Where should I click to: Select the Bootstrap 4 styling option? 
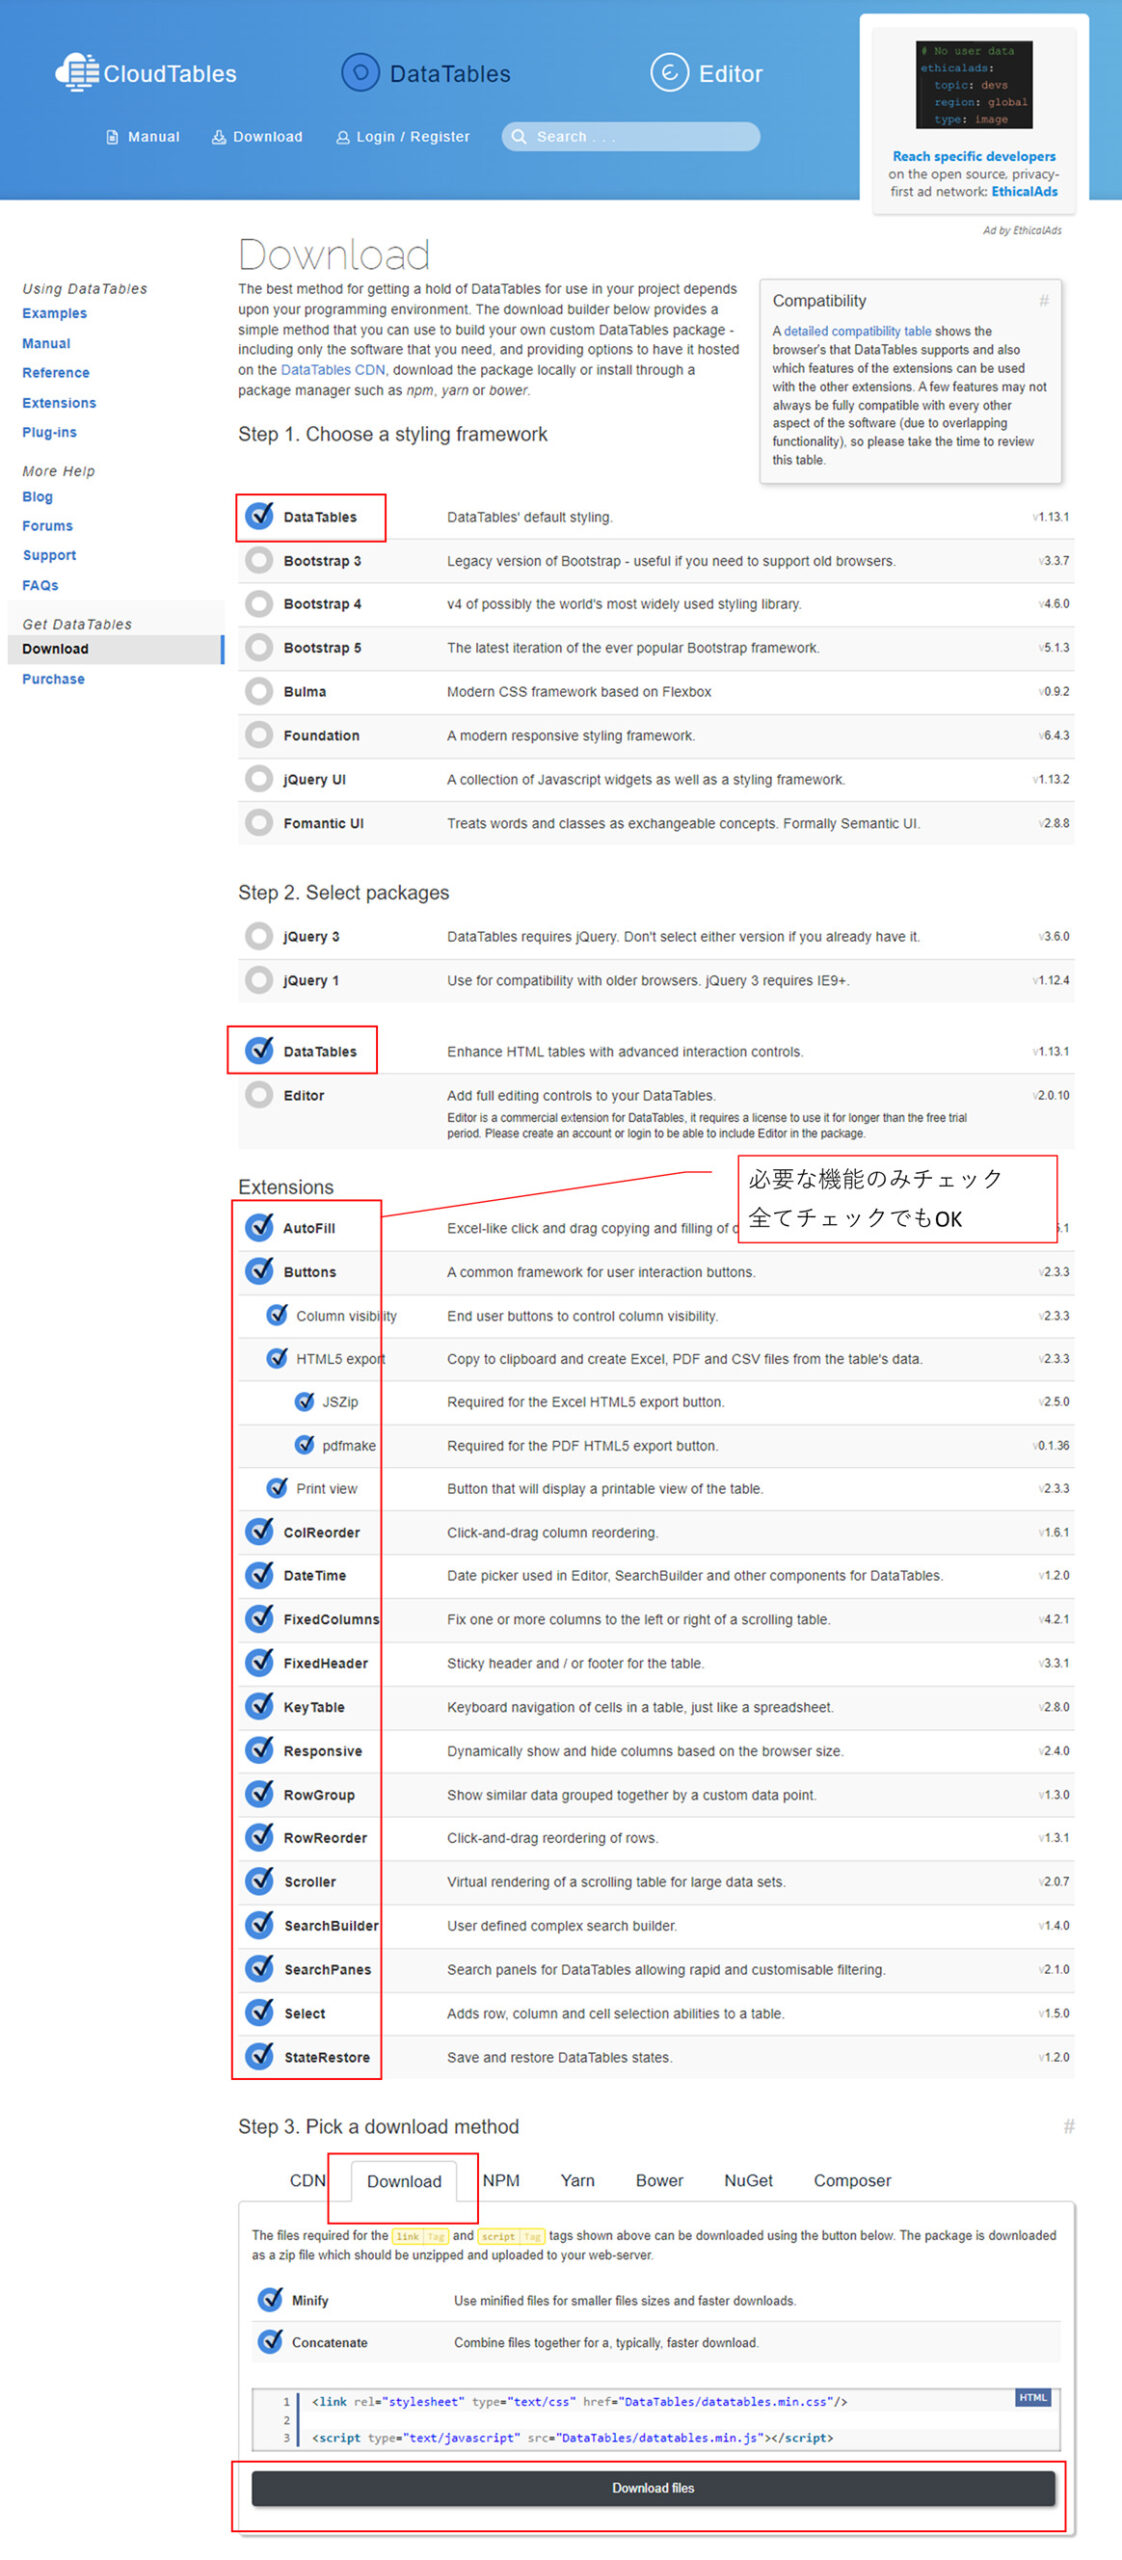(259, 603)
